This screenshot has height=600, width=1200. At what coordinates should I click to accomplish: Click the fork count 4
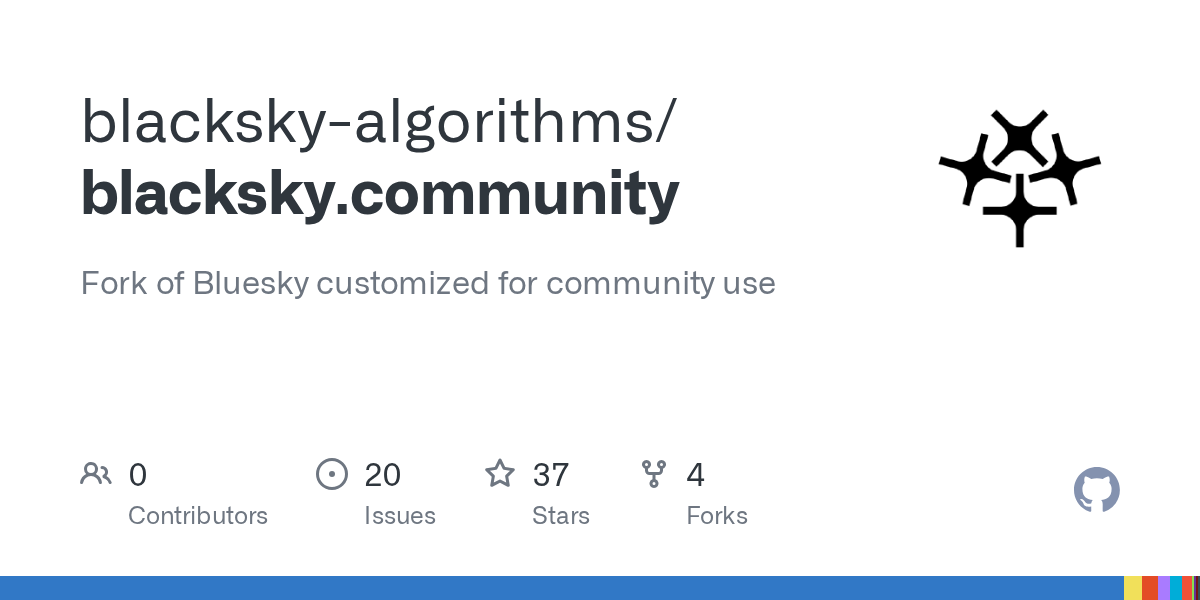[696, 475]
